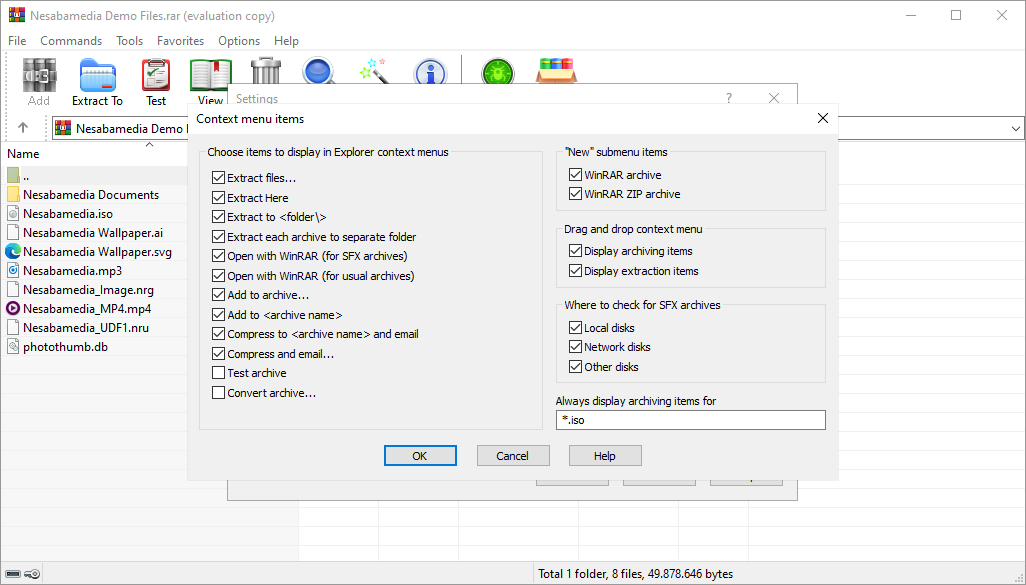Enable the Test archive checkbox
The width and height of the screenshot is (1026, 585).
[x=219, y=373]
